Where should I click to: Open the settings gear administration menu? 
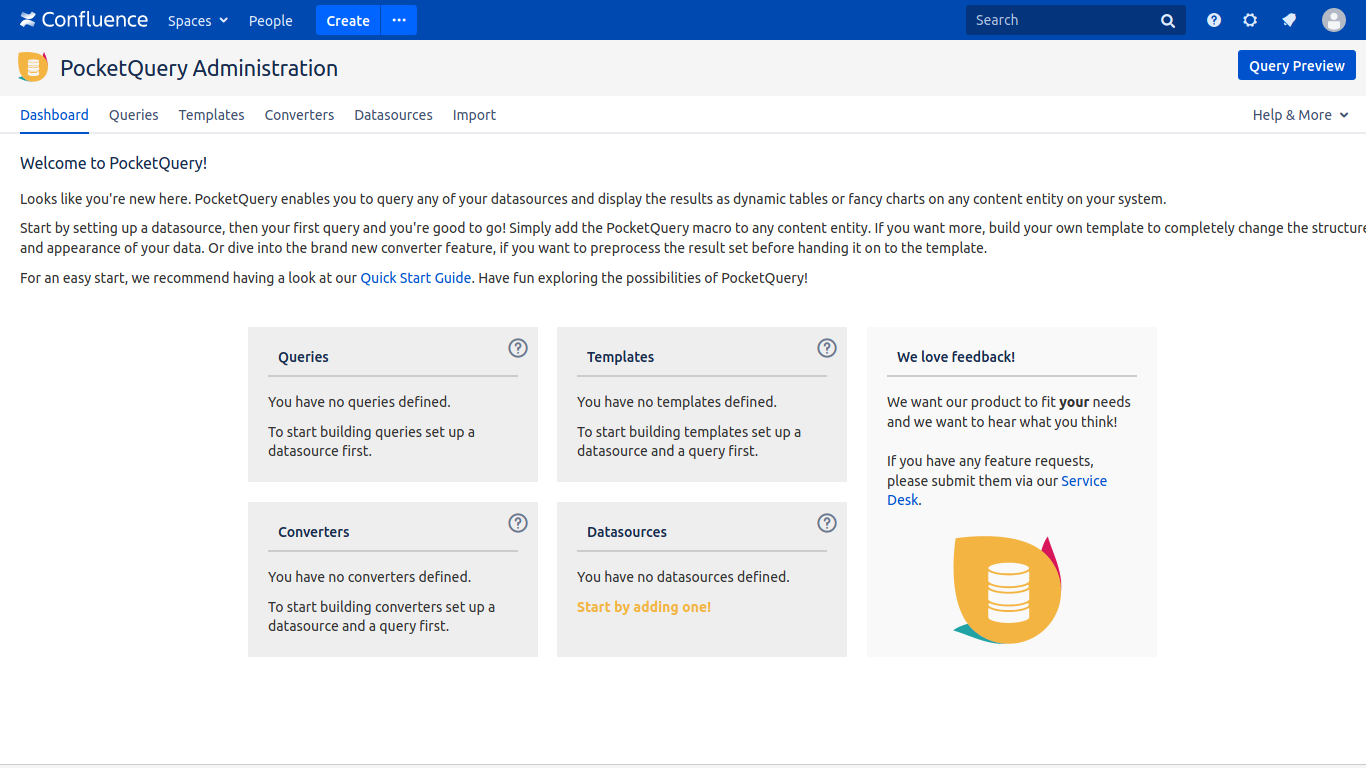point(1250,20)
